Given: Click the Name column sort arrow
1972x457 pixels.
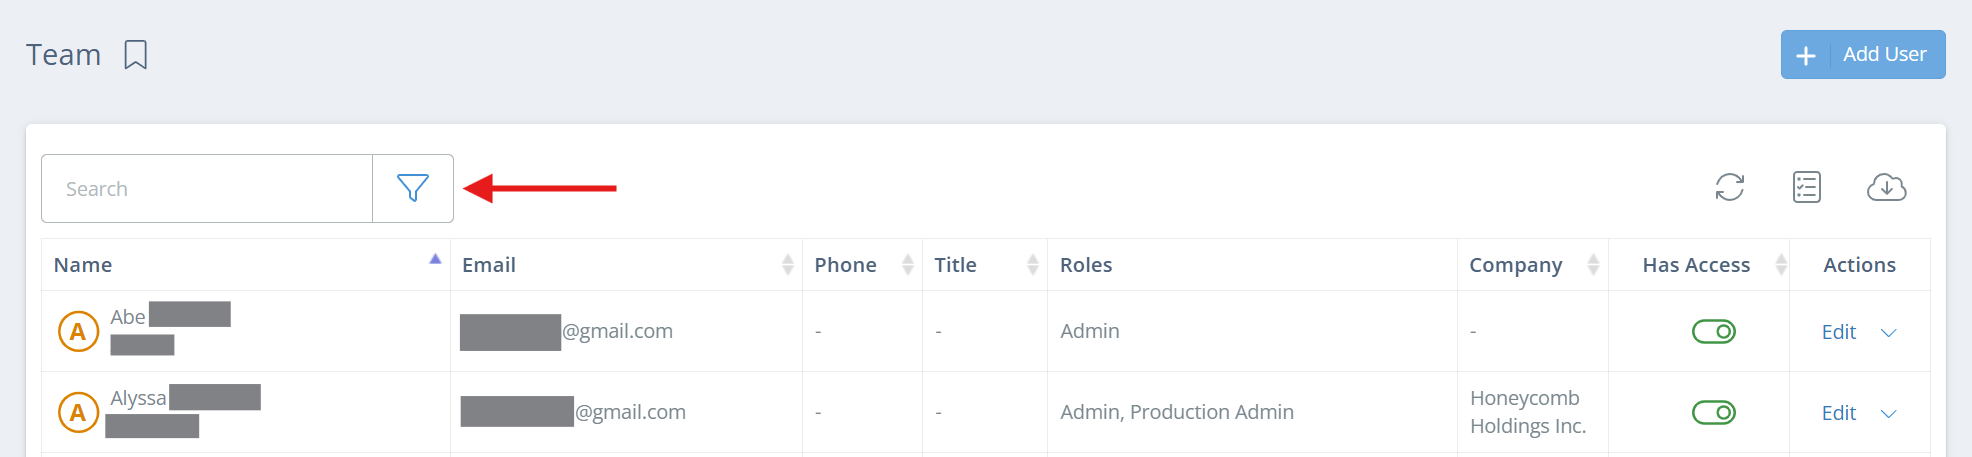Looking at the screenshot, I should [x=435, y=259].
